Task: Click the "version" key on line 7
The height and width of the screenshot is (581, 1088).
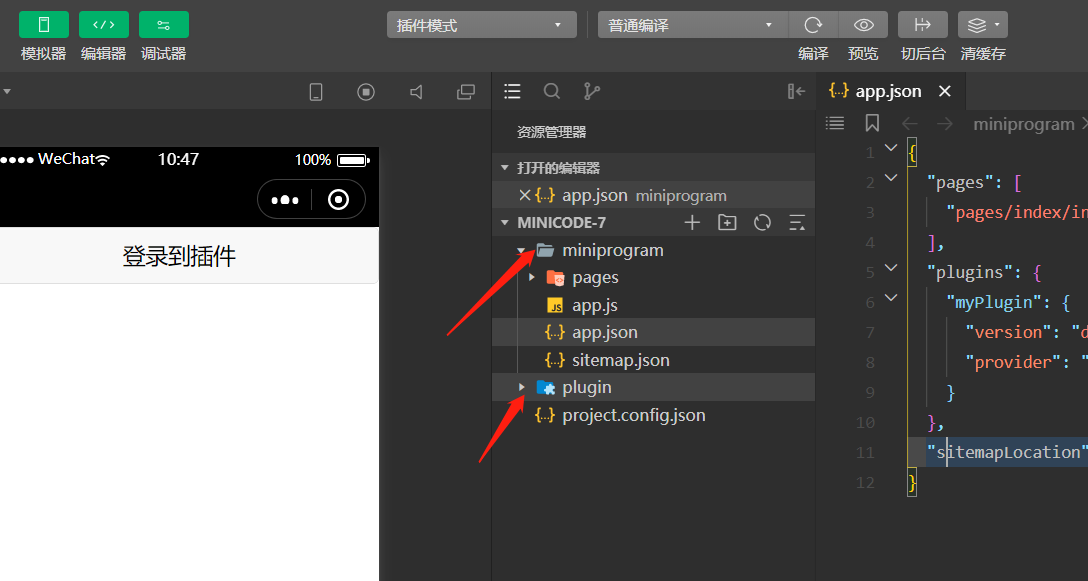Action: 1009,332
